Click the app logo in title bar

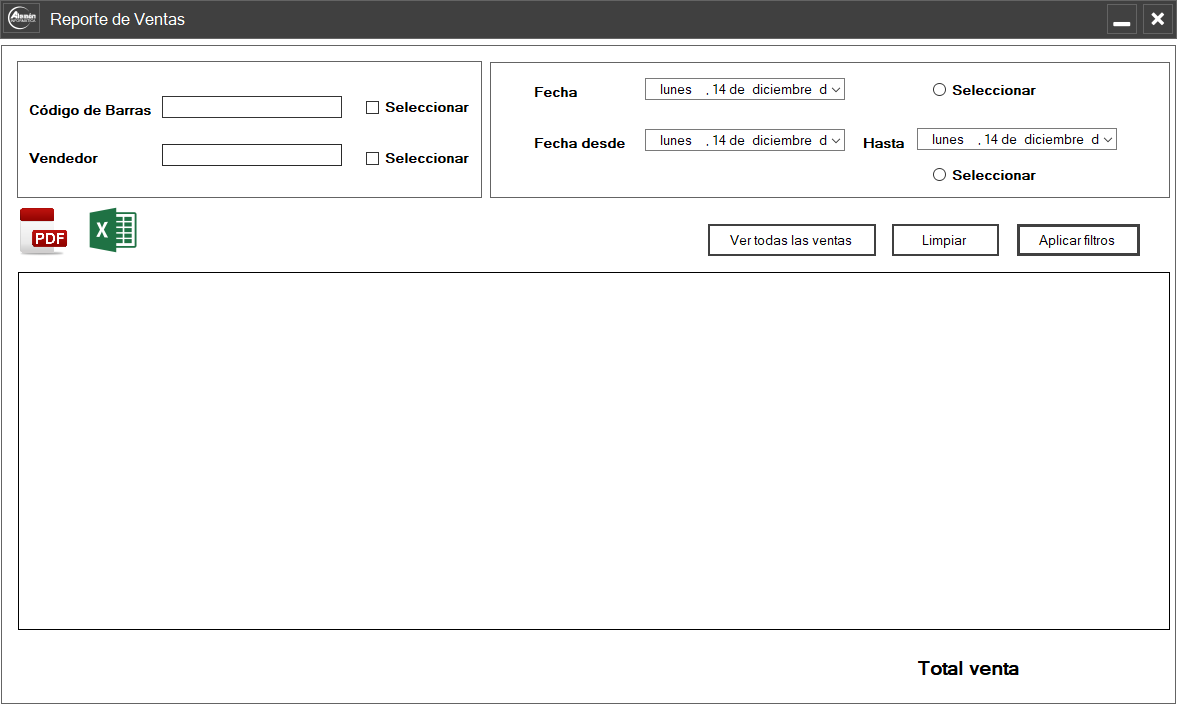[x=22, y=19]
